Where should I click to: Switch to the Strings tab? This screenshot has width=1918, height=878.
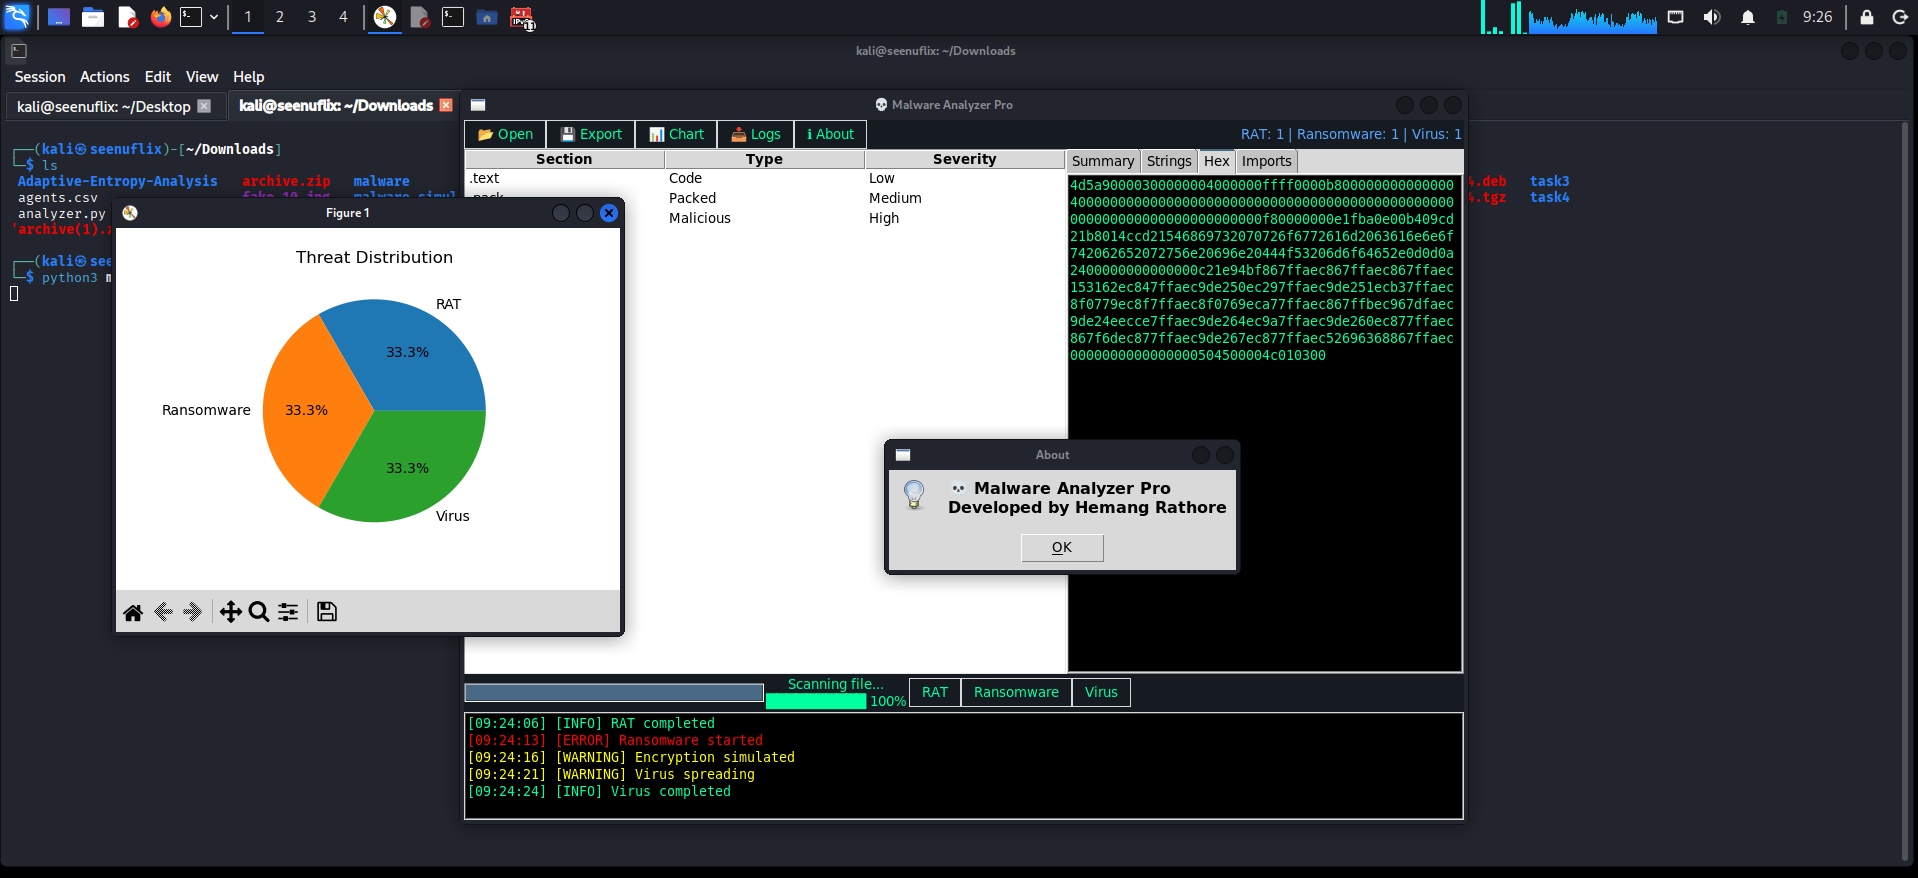click(1168, 161)
